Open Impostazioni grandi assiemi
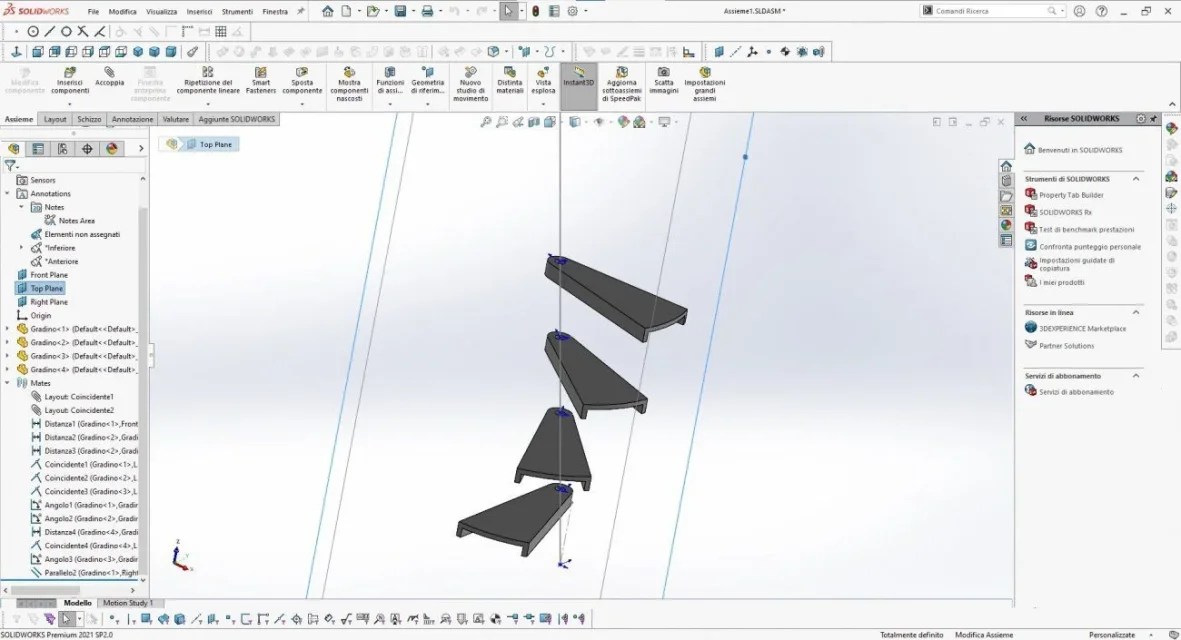1181x640 pixels. click(704, 84)
